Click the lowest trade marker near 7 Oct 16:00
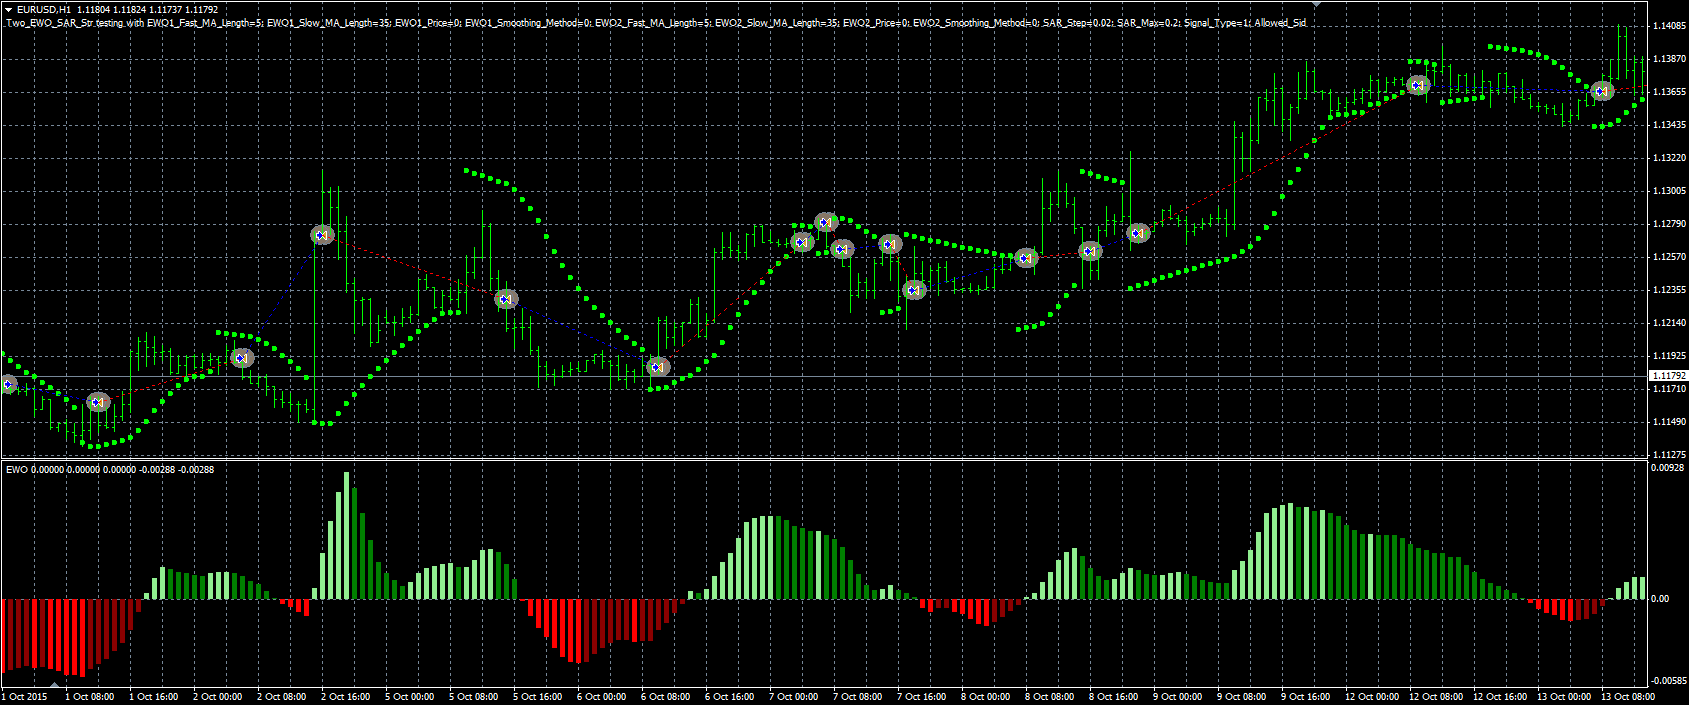Image resolution: width=1689 pixels, height=705 pixels. click(914, 290)
